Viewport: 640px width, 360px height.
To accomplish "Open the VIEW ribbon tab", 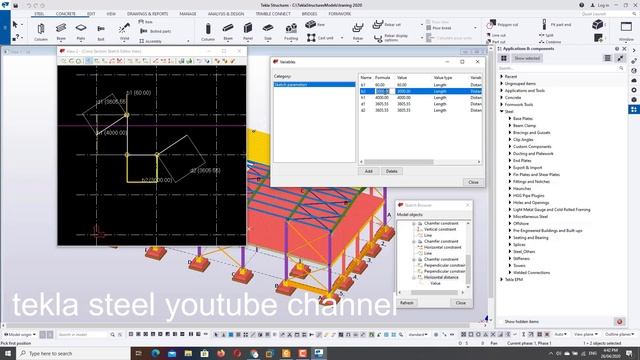I will tap(111, 14).
